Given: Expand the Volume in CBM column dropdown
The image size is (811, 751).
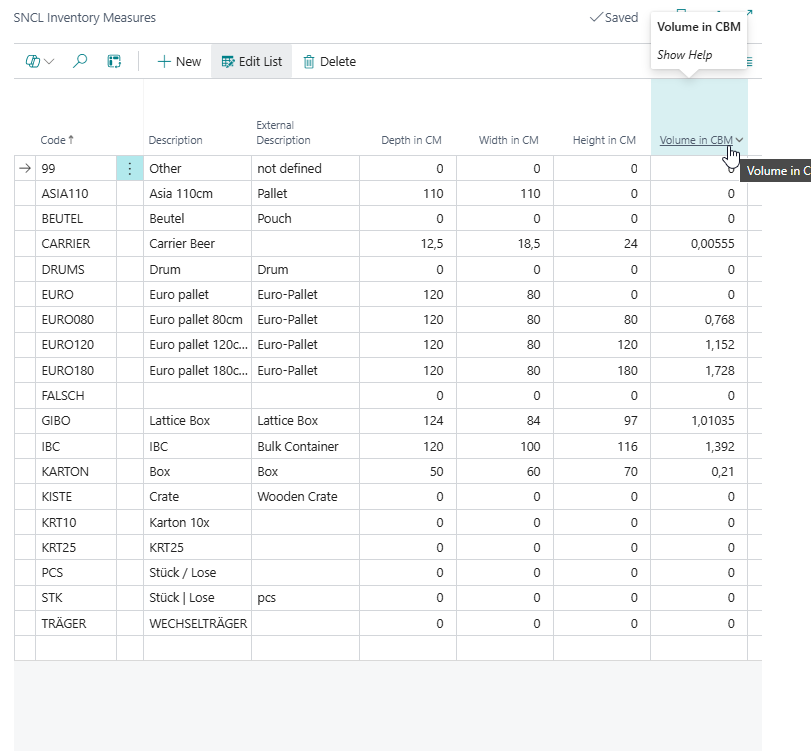Looking at the screenshot, I should [x=739, y=140].
